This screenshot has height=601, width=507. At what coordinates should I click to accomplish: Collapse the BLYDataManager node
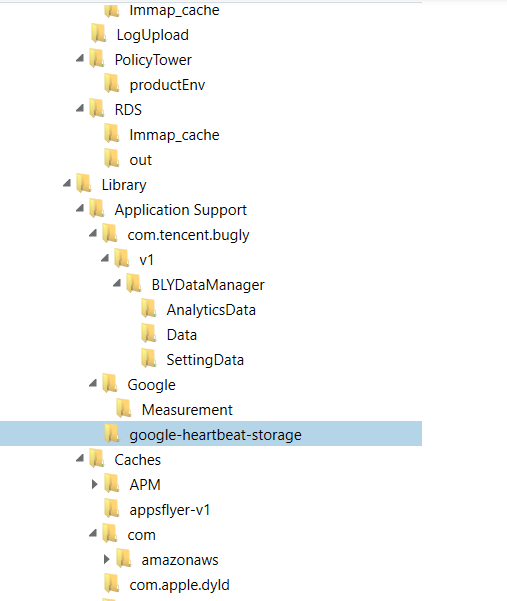[x=117, y=283]
